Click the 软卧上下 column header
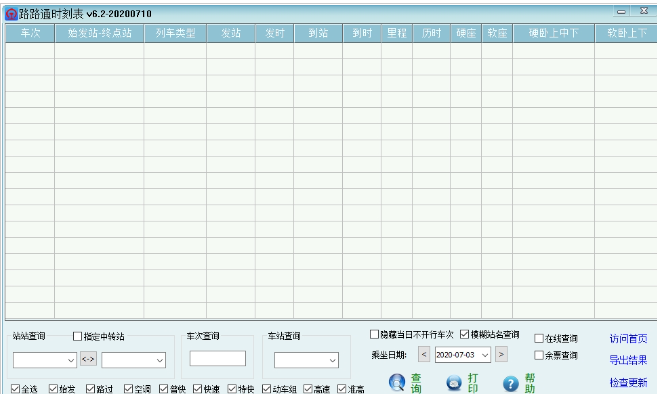The image size is (657, 394). pos(626,33)
